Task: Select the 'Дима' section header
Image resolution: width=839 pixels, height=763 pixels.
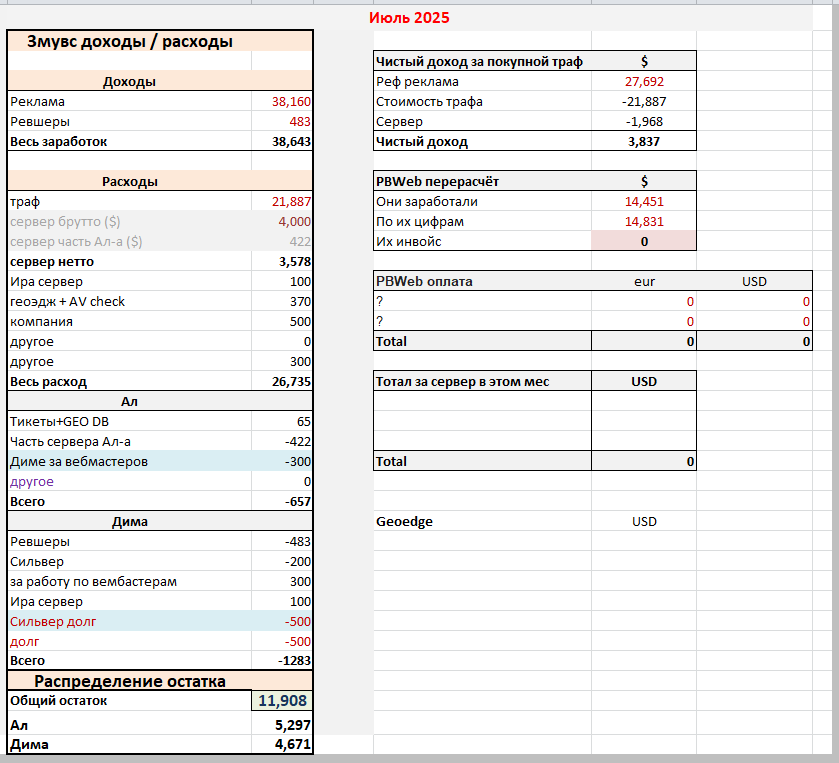Action: tap(129, 522)
